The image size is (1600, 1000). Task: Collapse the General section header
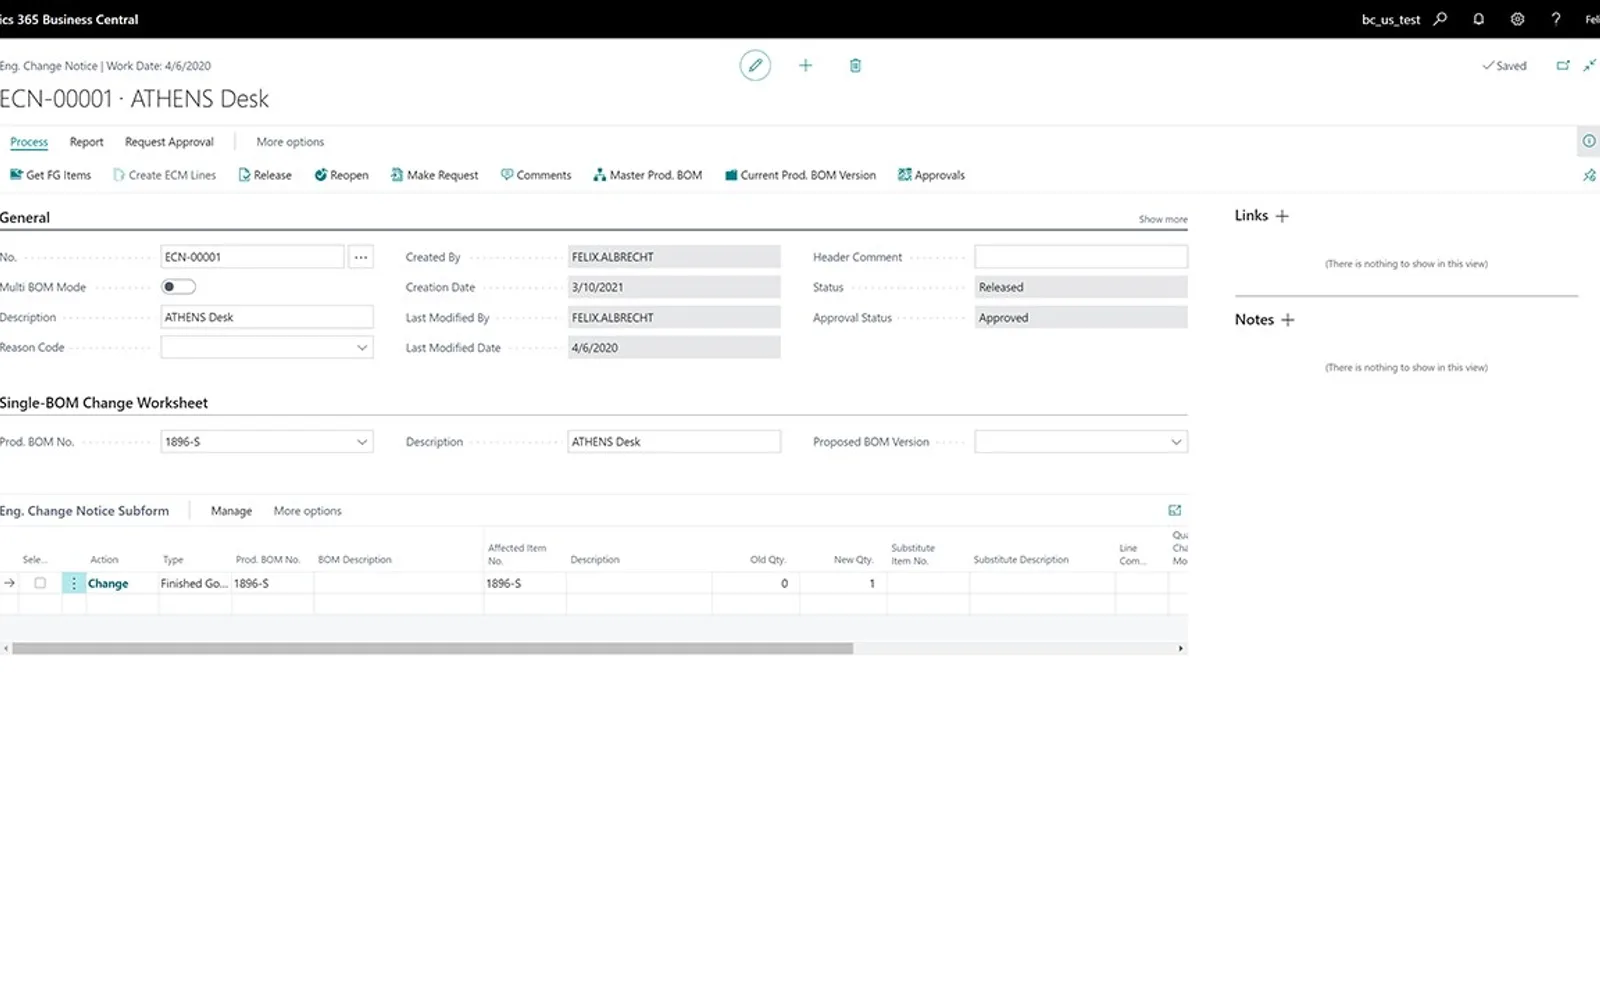[x=25, y=217]
